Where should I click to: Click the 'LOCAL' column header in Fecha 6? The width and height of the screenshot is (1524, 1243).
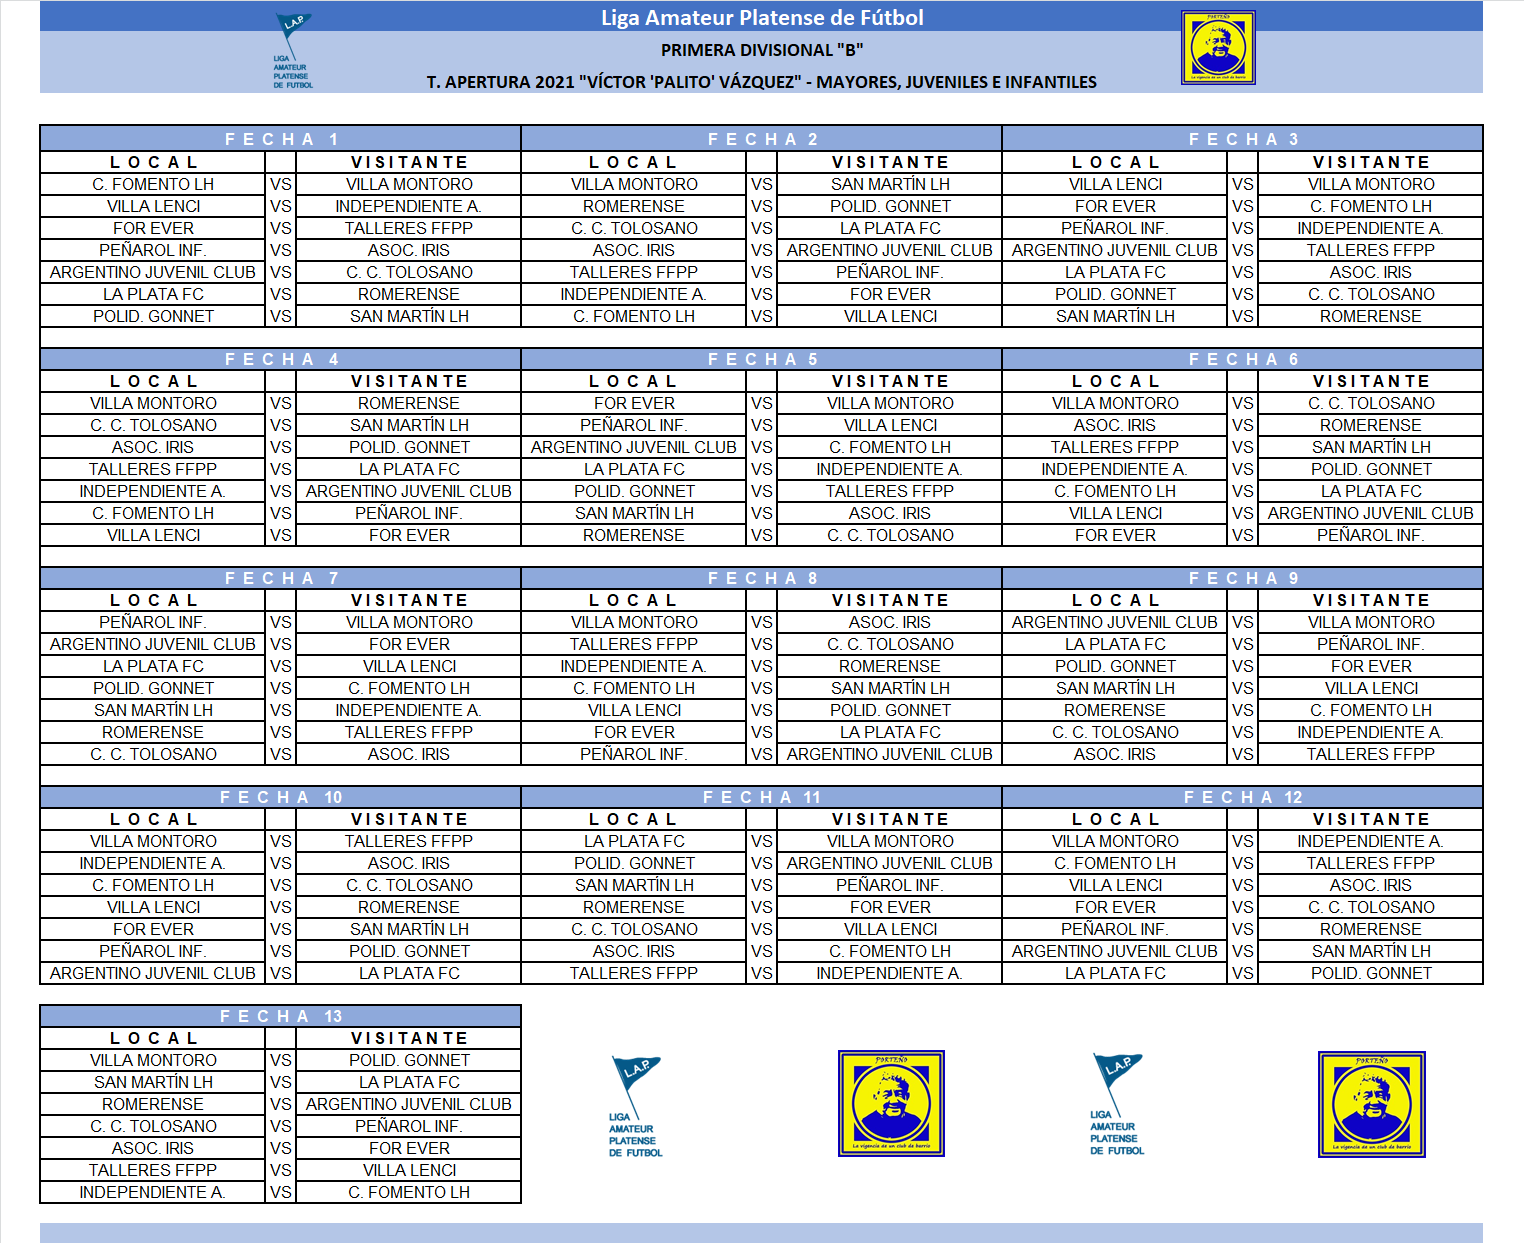coord(1115,381)
